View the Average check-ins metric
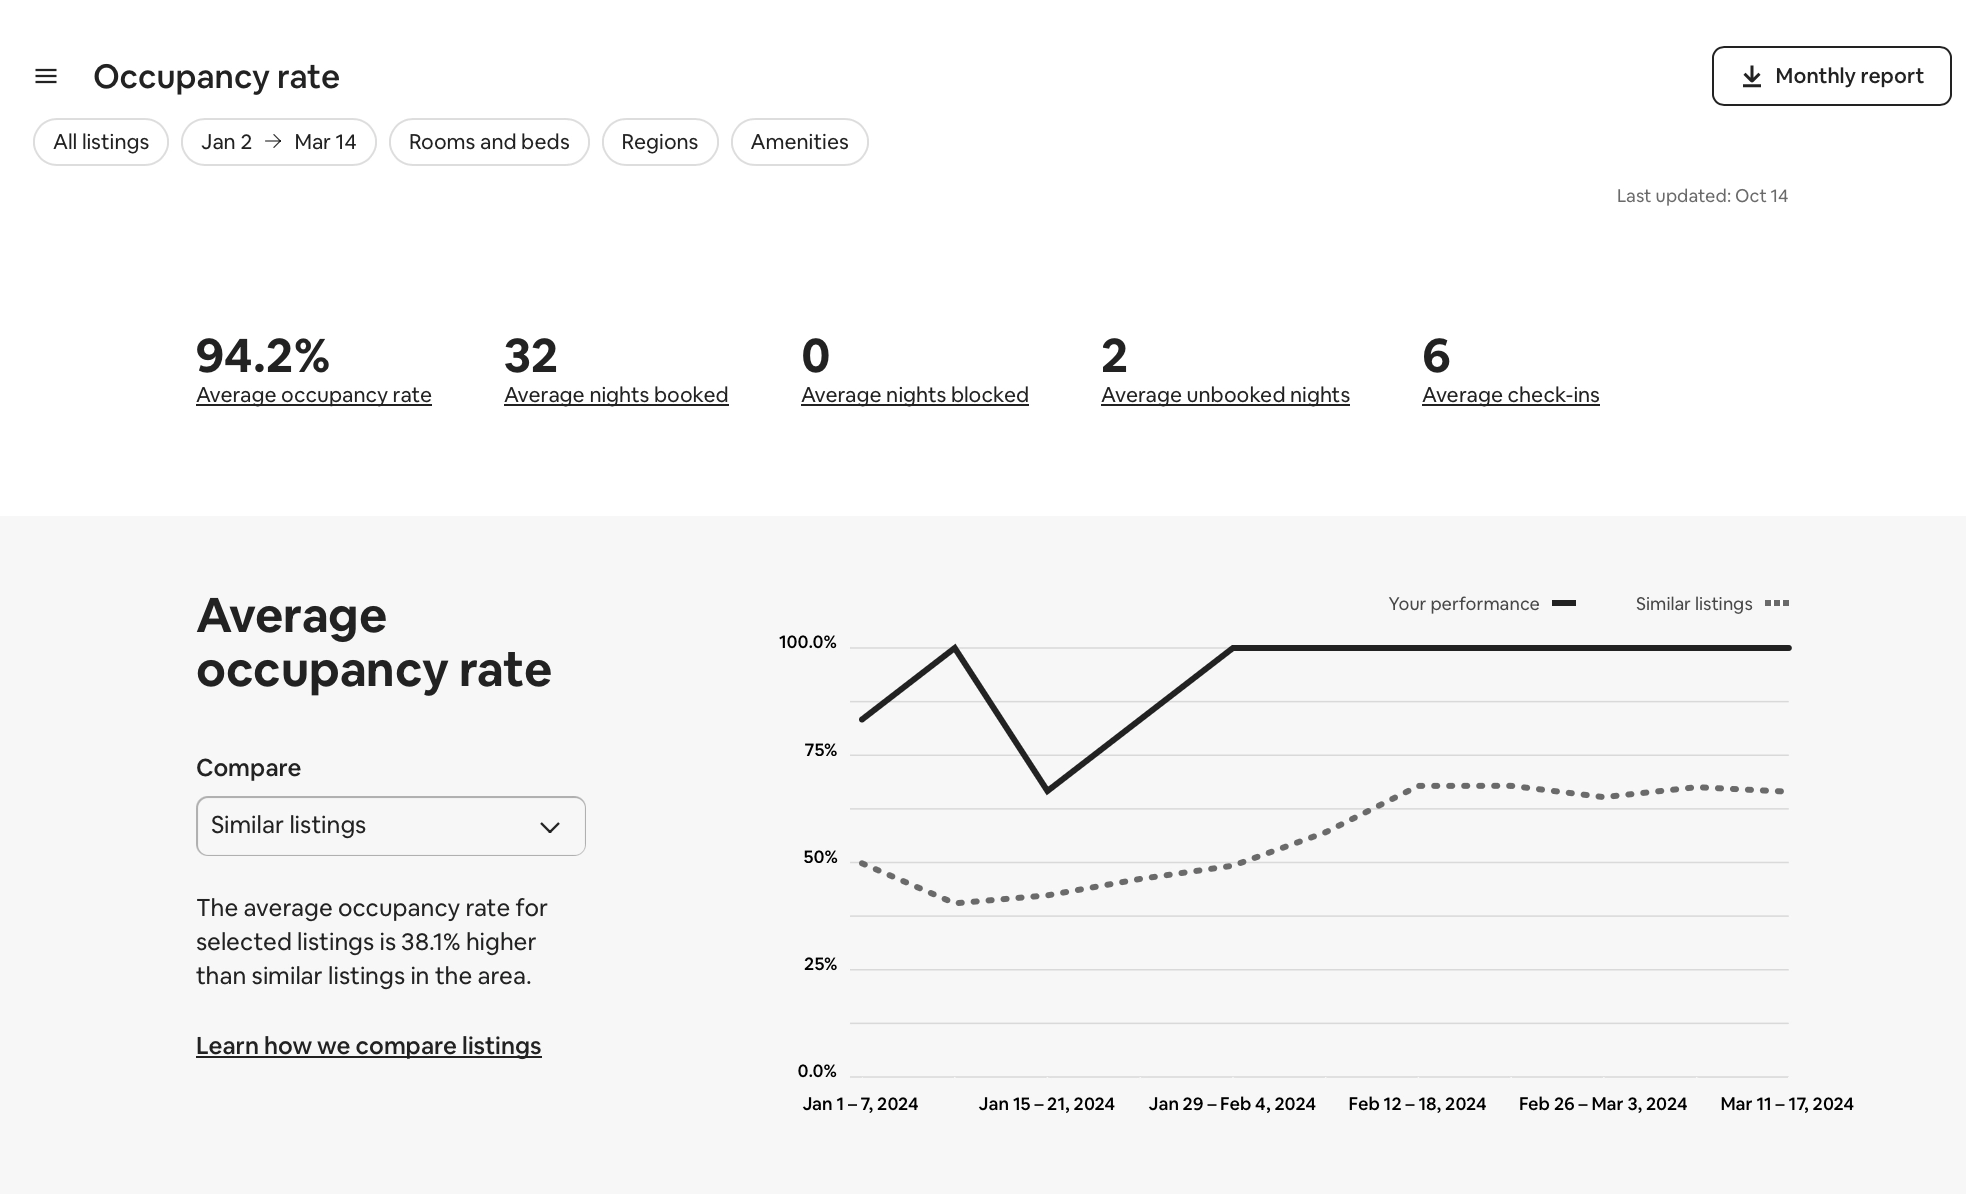The height and width of the screenshot is (1200, 1966). 1510,395
